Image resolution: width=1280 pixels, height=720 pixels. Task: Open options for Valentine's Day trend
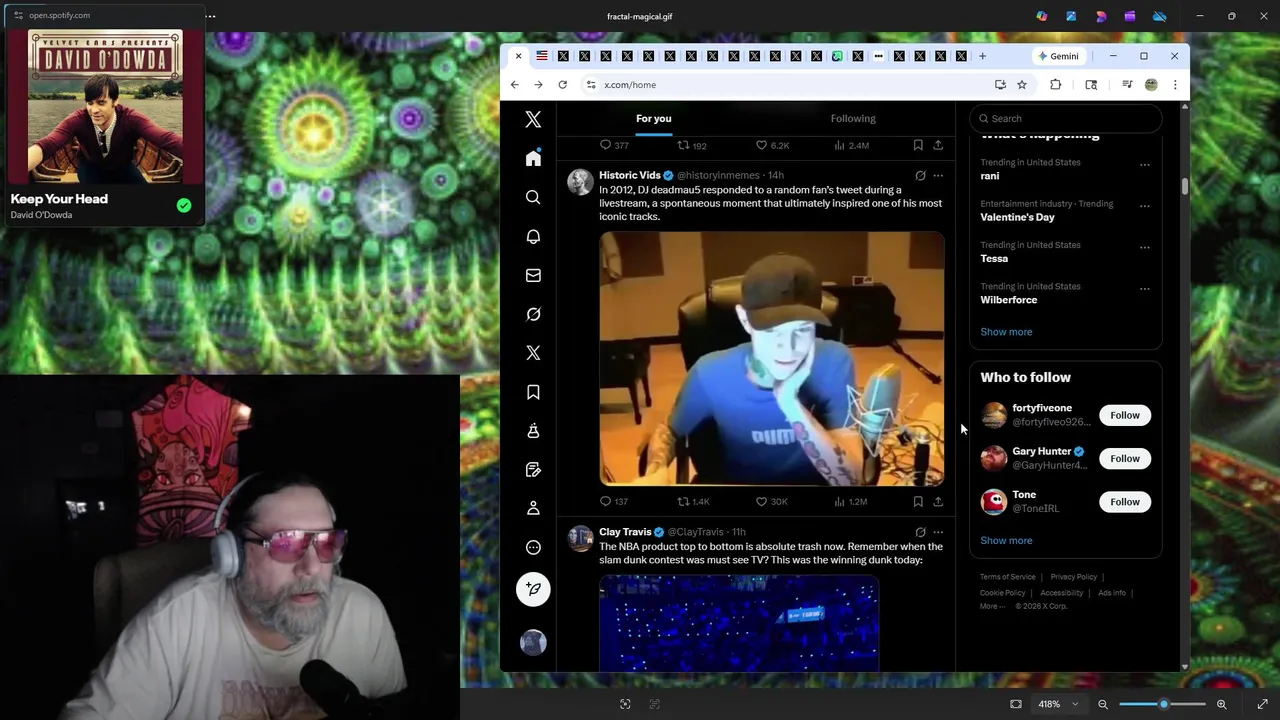1145,206
